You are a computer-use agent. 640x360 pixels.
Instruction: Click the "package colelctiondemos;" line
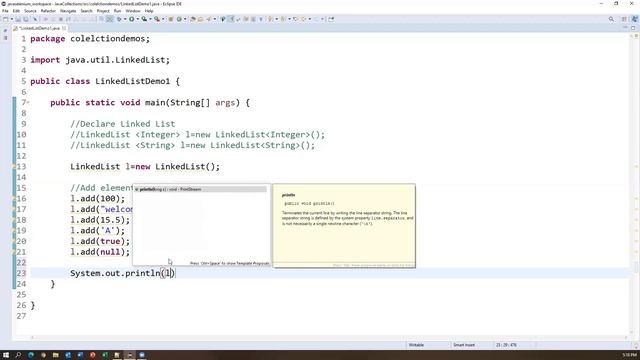tap(90, 38)
